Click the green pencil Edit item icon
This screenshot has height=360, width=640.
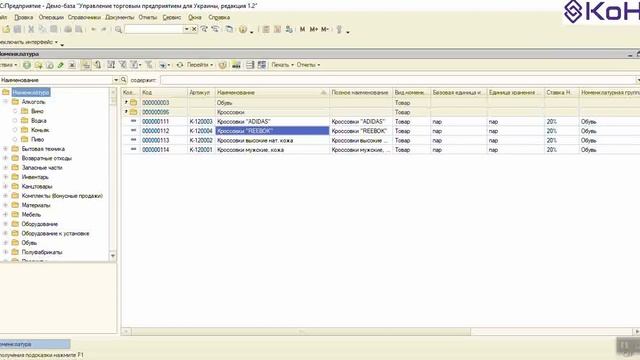(x=61, y=65)
